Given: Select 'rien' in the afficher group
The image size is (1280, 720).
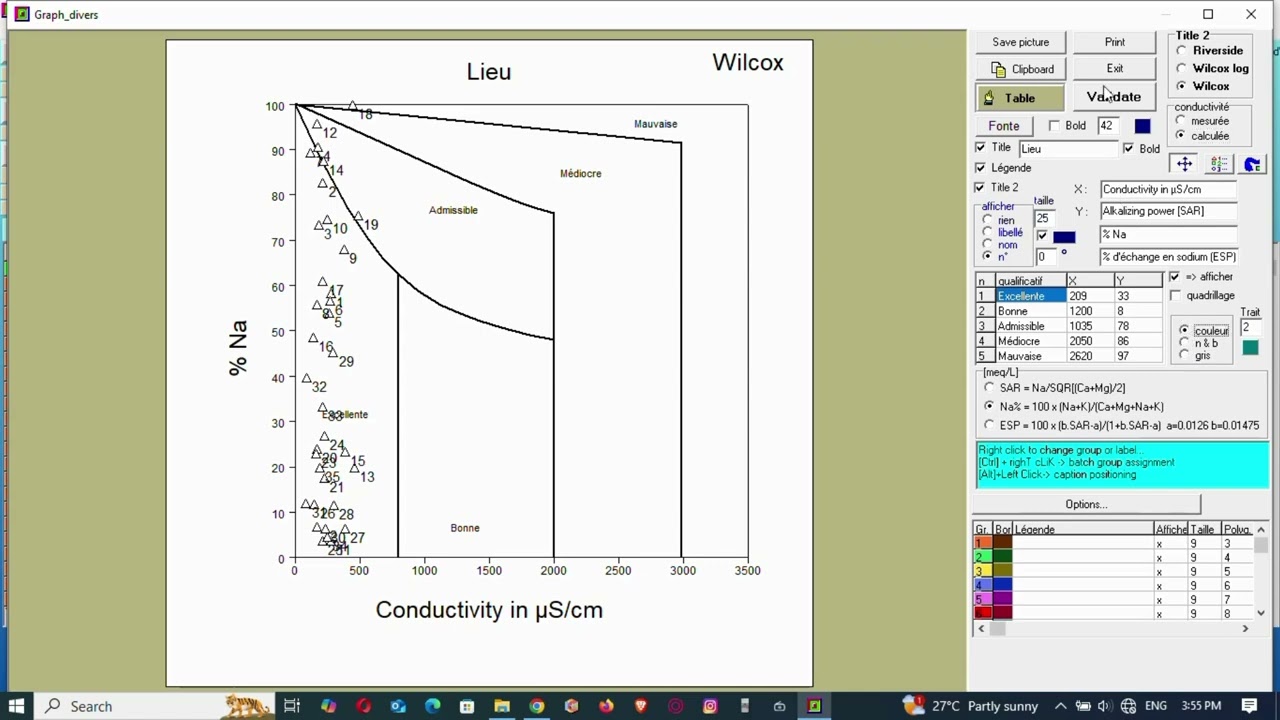Looking at the screenshot, I should click(988, 220).
